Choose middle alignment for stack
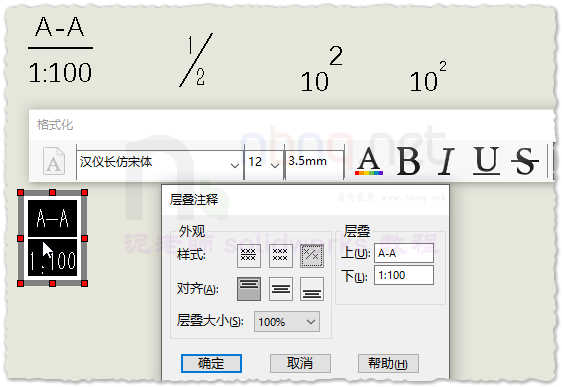 coord(281,288)
